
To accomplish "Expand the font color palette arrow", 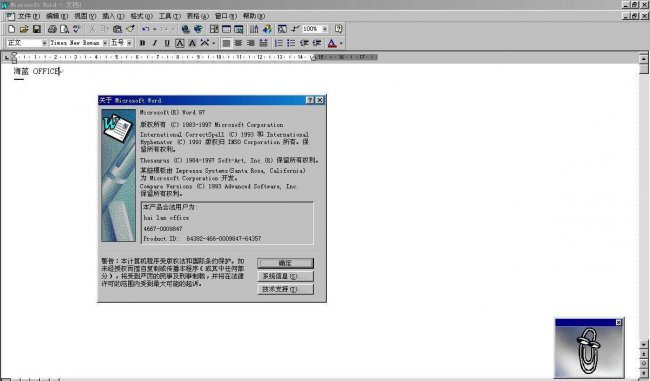I will [x=341, y=43].
